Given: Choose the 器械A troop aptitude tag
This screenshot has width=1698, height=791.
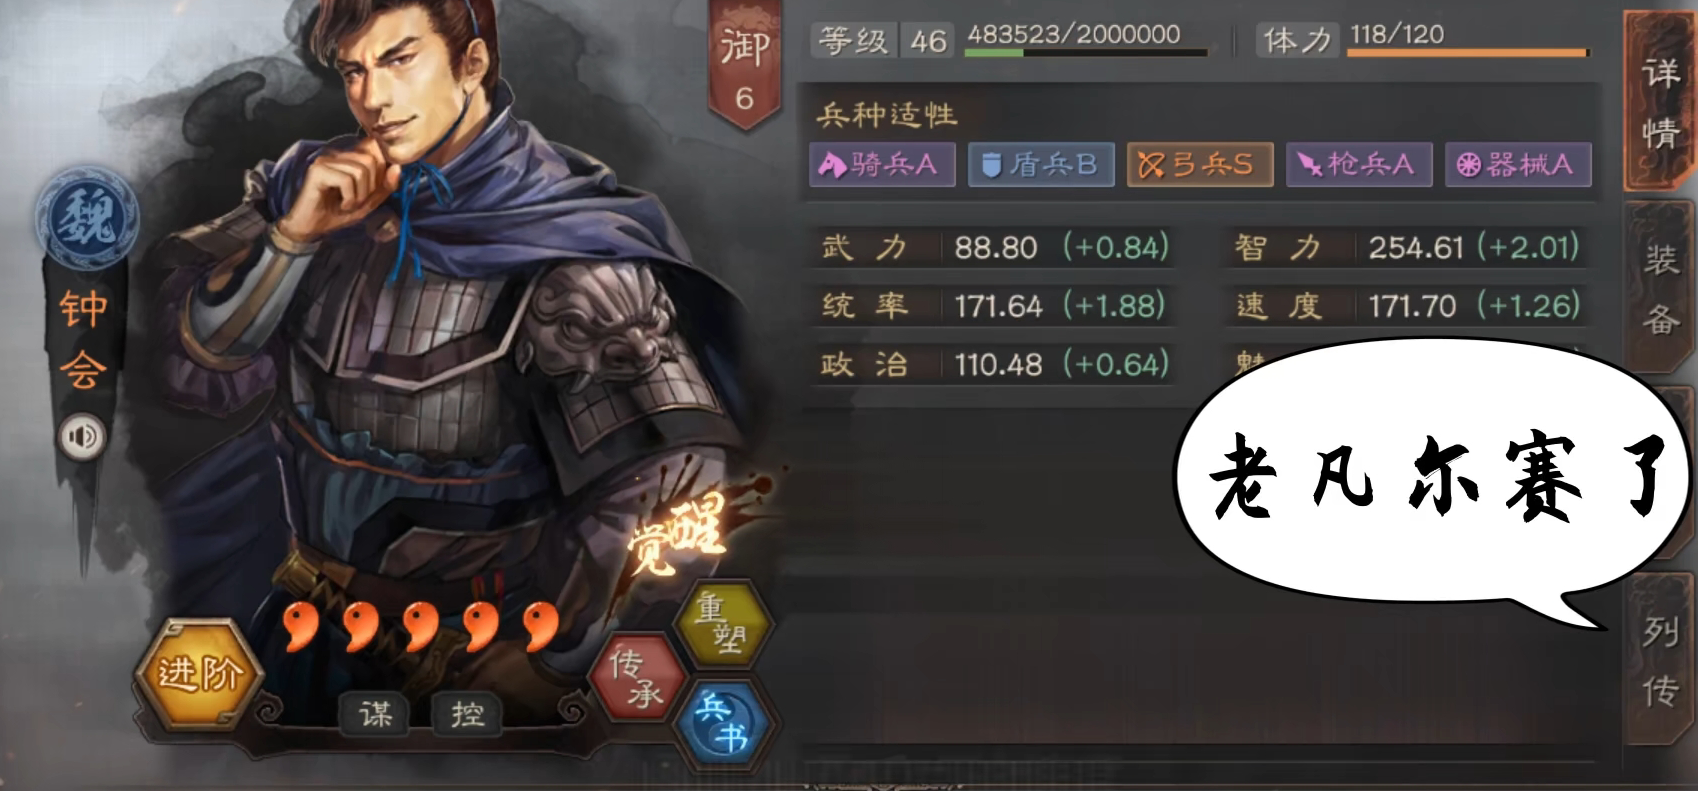Looking at the screenshot, I should (x=1517, y=165).
